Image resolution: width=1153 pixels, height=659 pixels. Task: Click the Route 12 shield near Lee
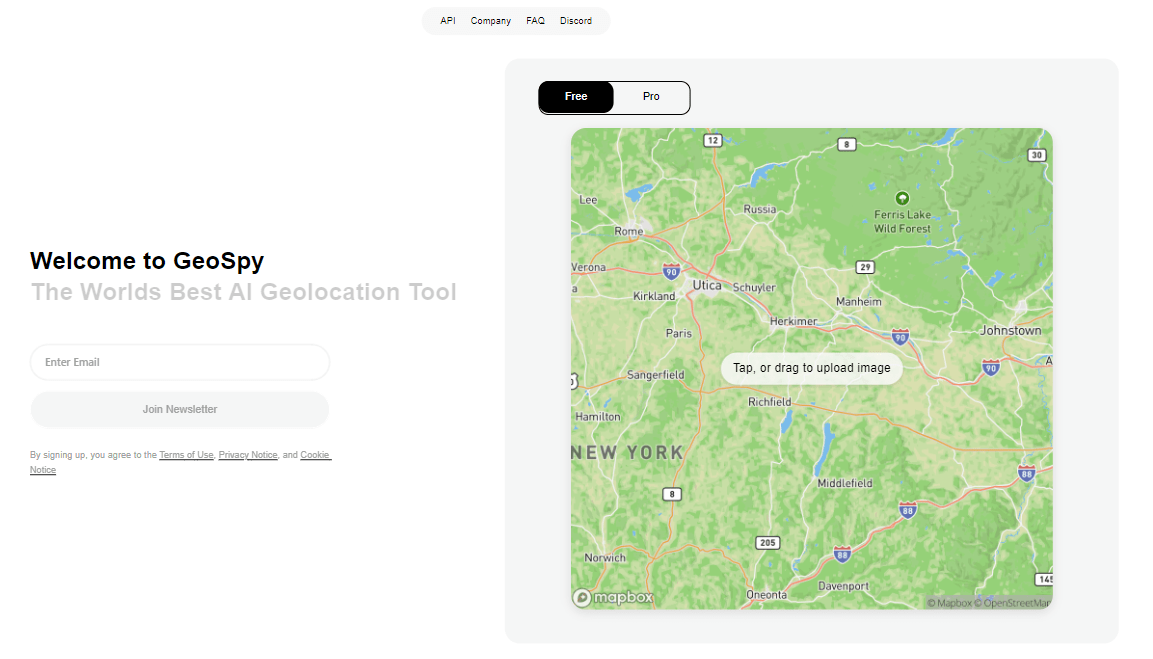point(712,140)
